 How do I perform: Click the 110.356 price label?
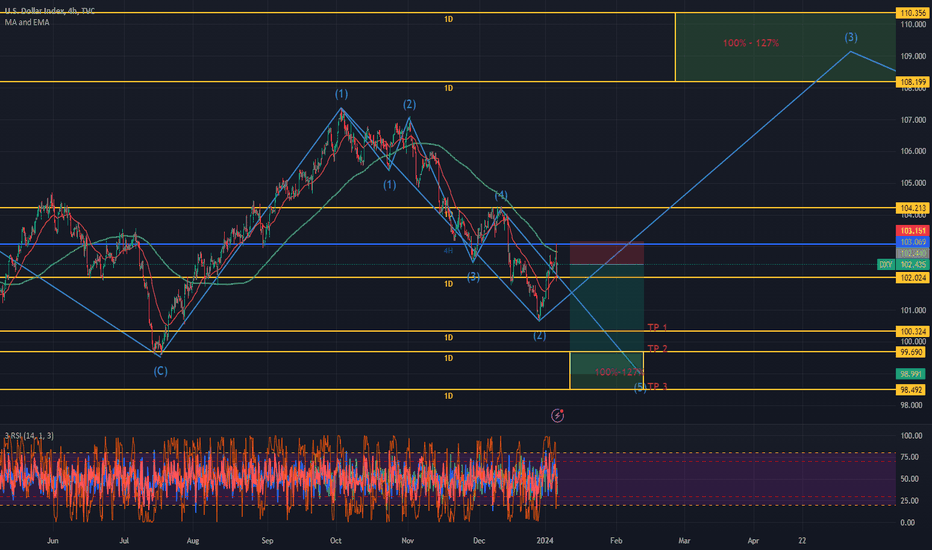(x=912, y=12)
